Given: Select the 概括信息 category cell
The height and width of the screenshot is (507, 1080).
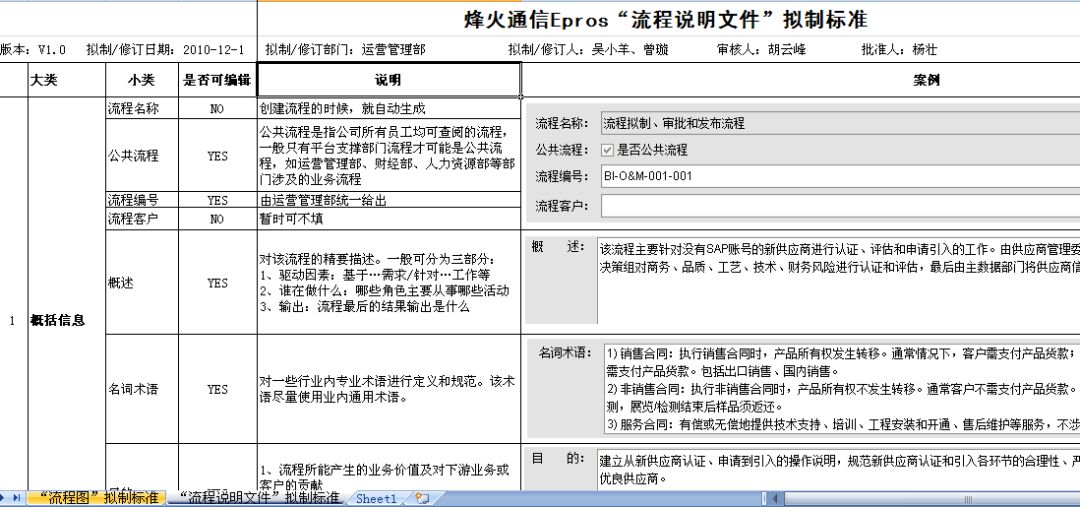Looking at the screenshot, I should [x=66, y=321].
